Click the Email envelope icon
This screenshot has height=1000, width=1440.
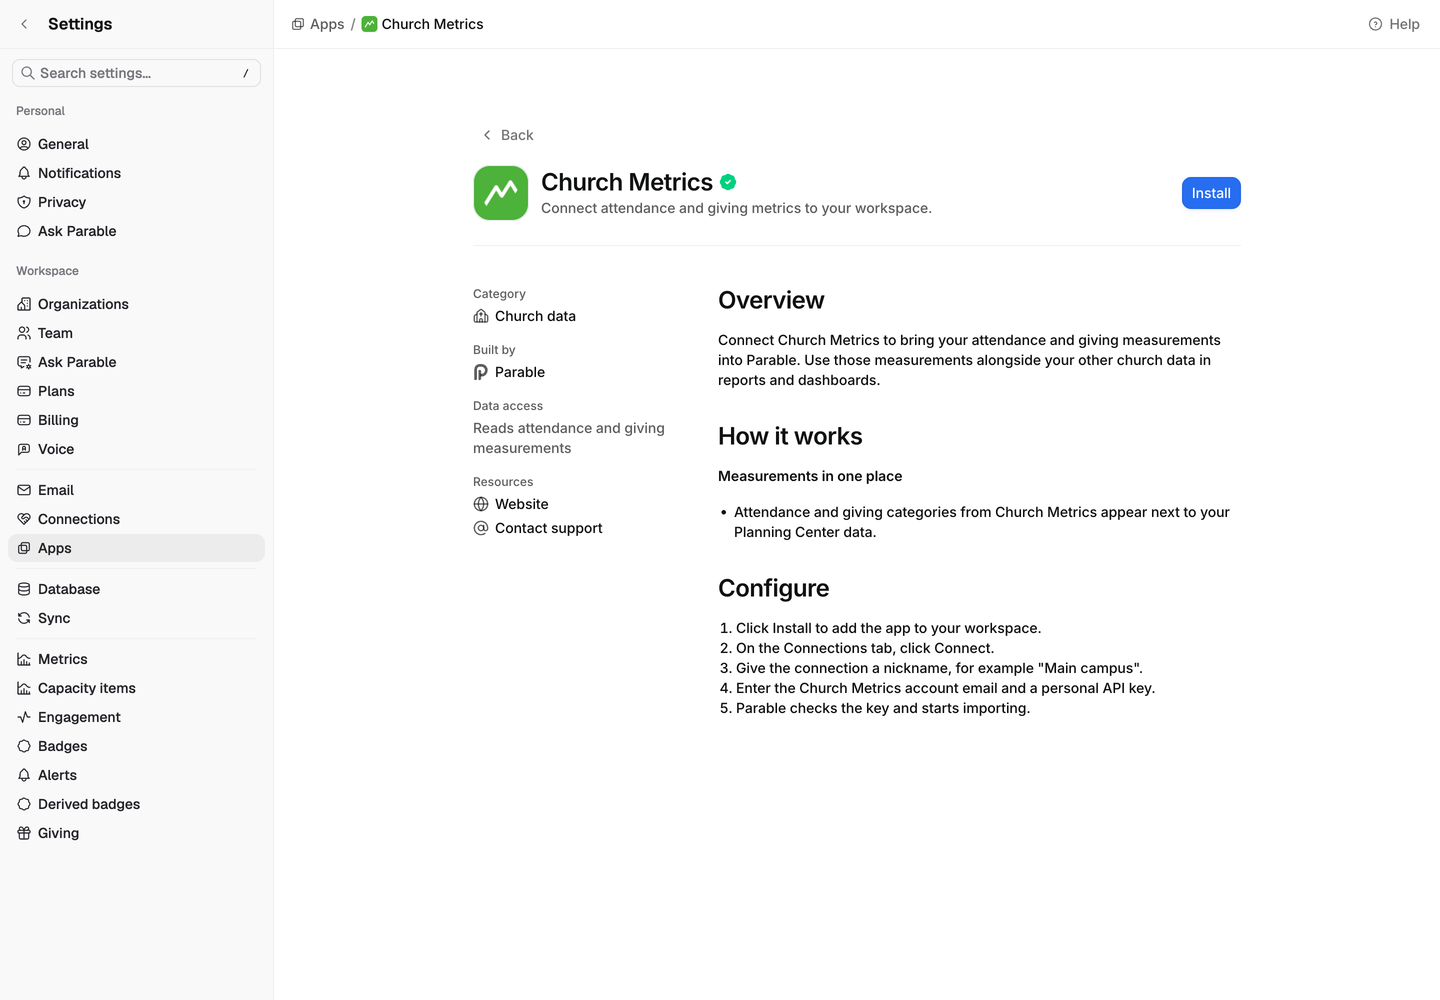click(24, 490)
